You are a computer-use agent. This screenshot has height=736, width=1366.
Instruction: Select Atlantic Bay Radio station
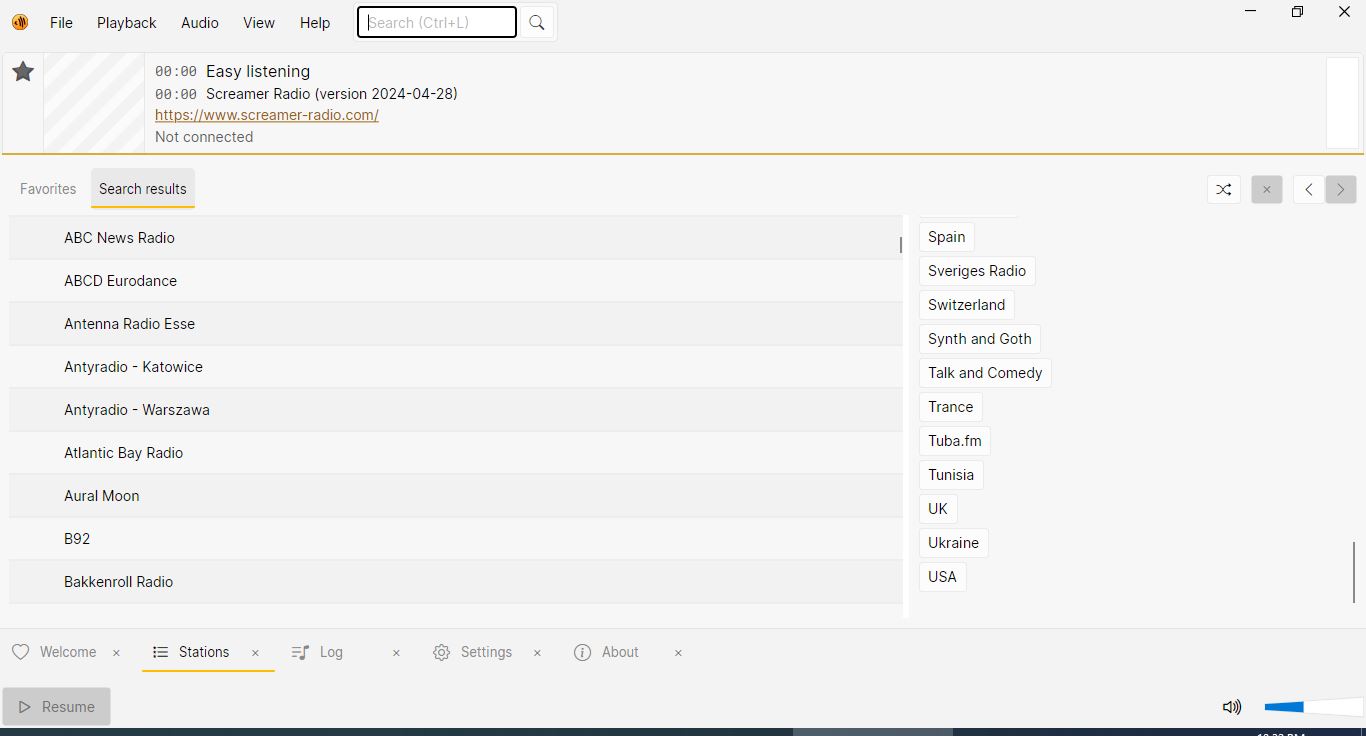[456, 453]
